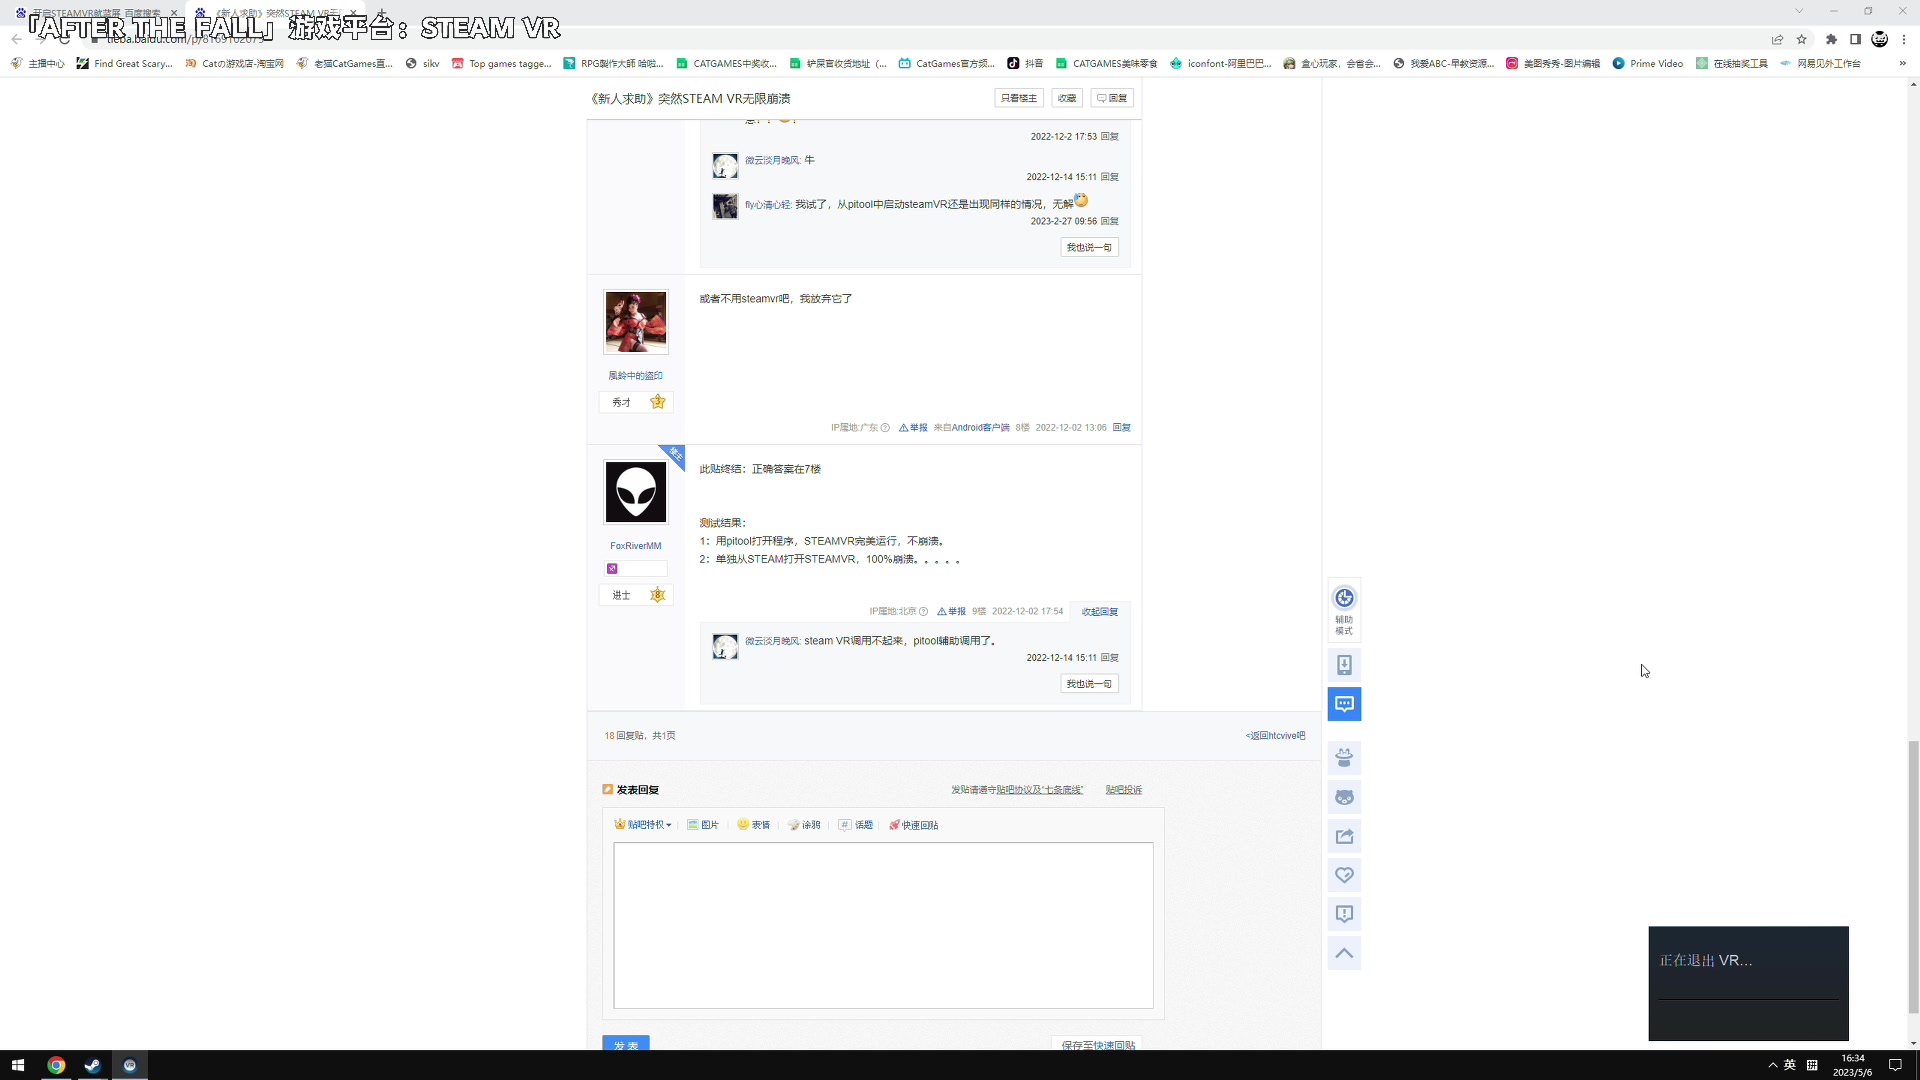
Task: Toggle the Chrome side panel icon
Action: point(1855,39)
